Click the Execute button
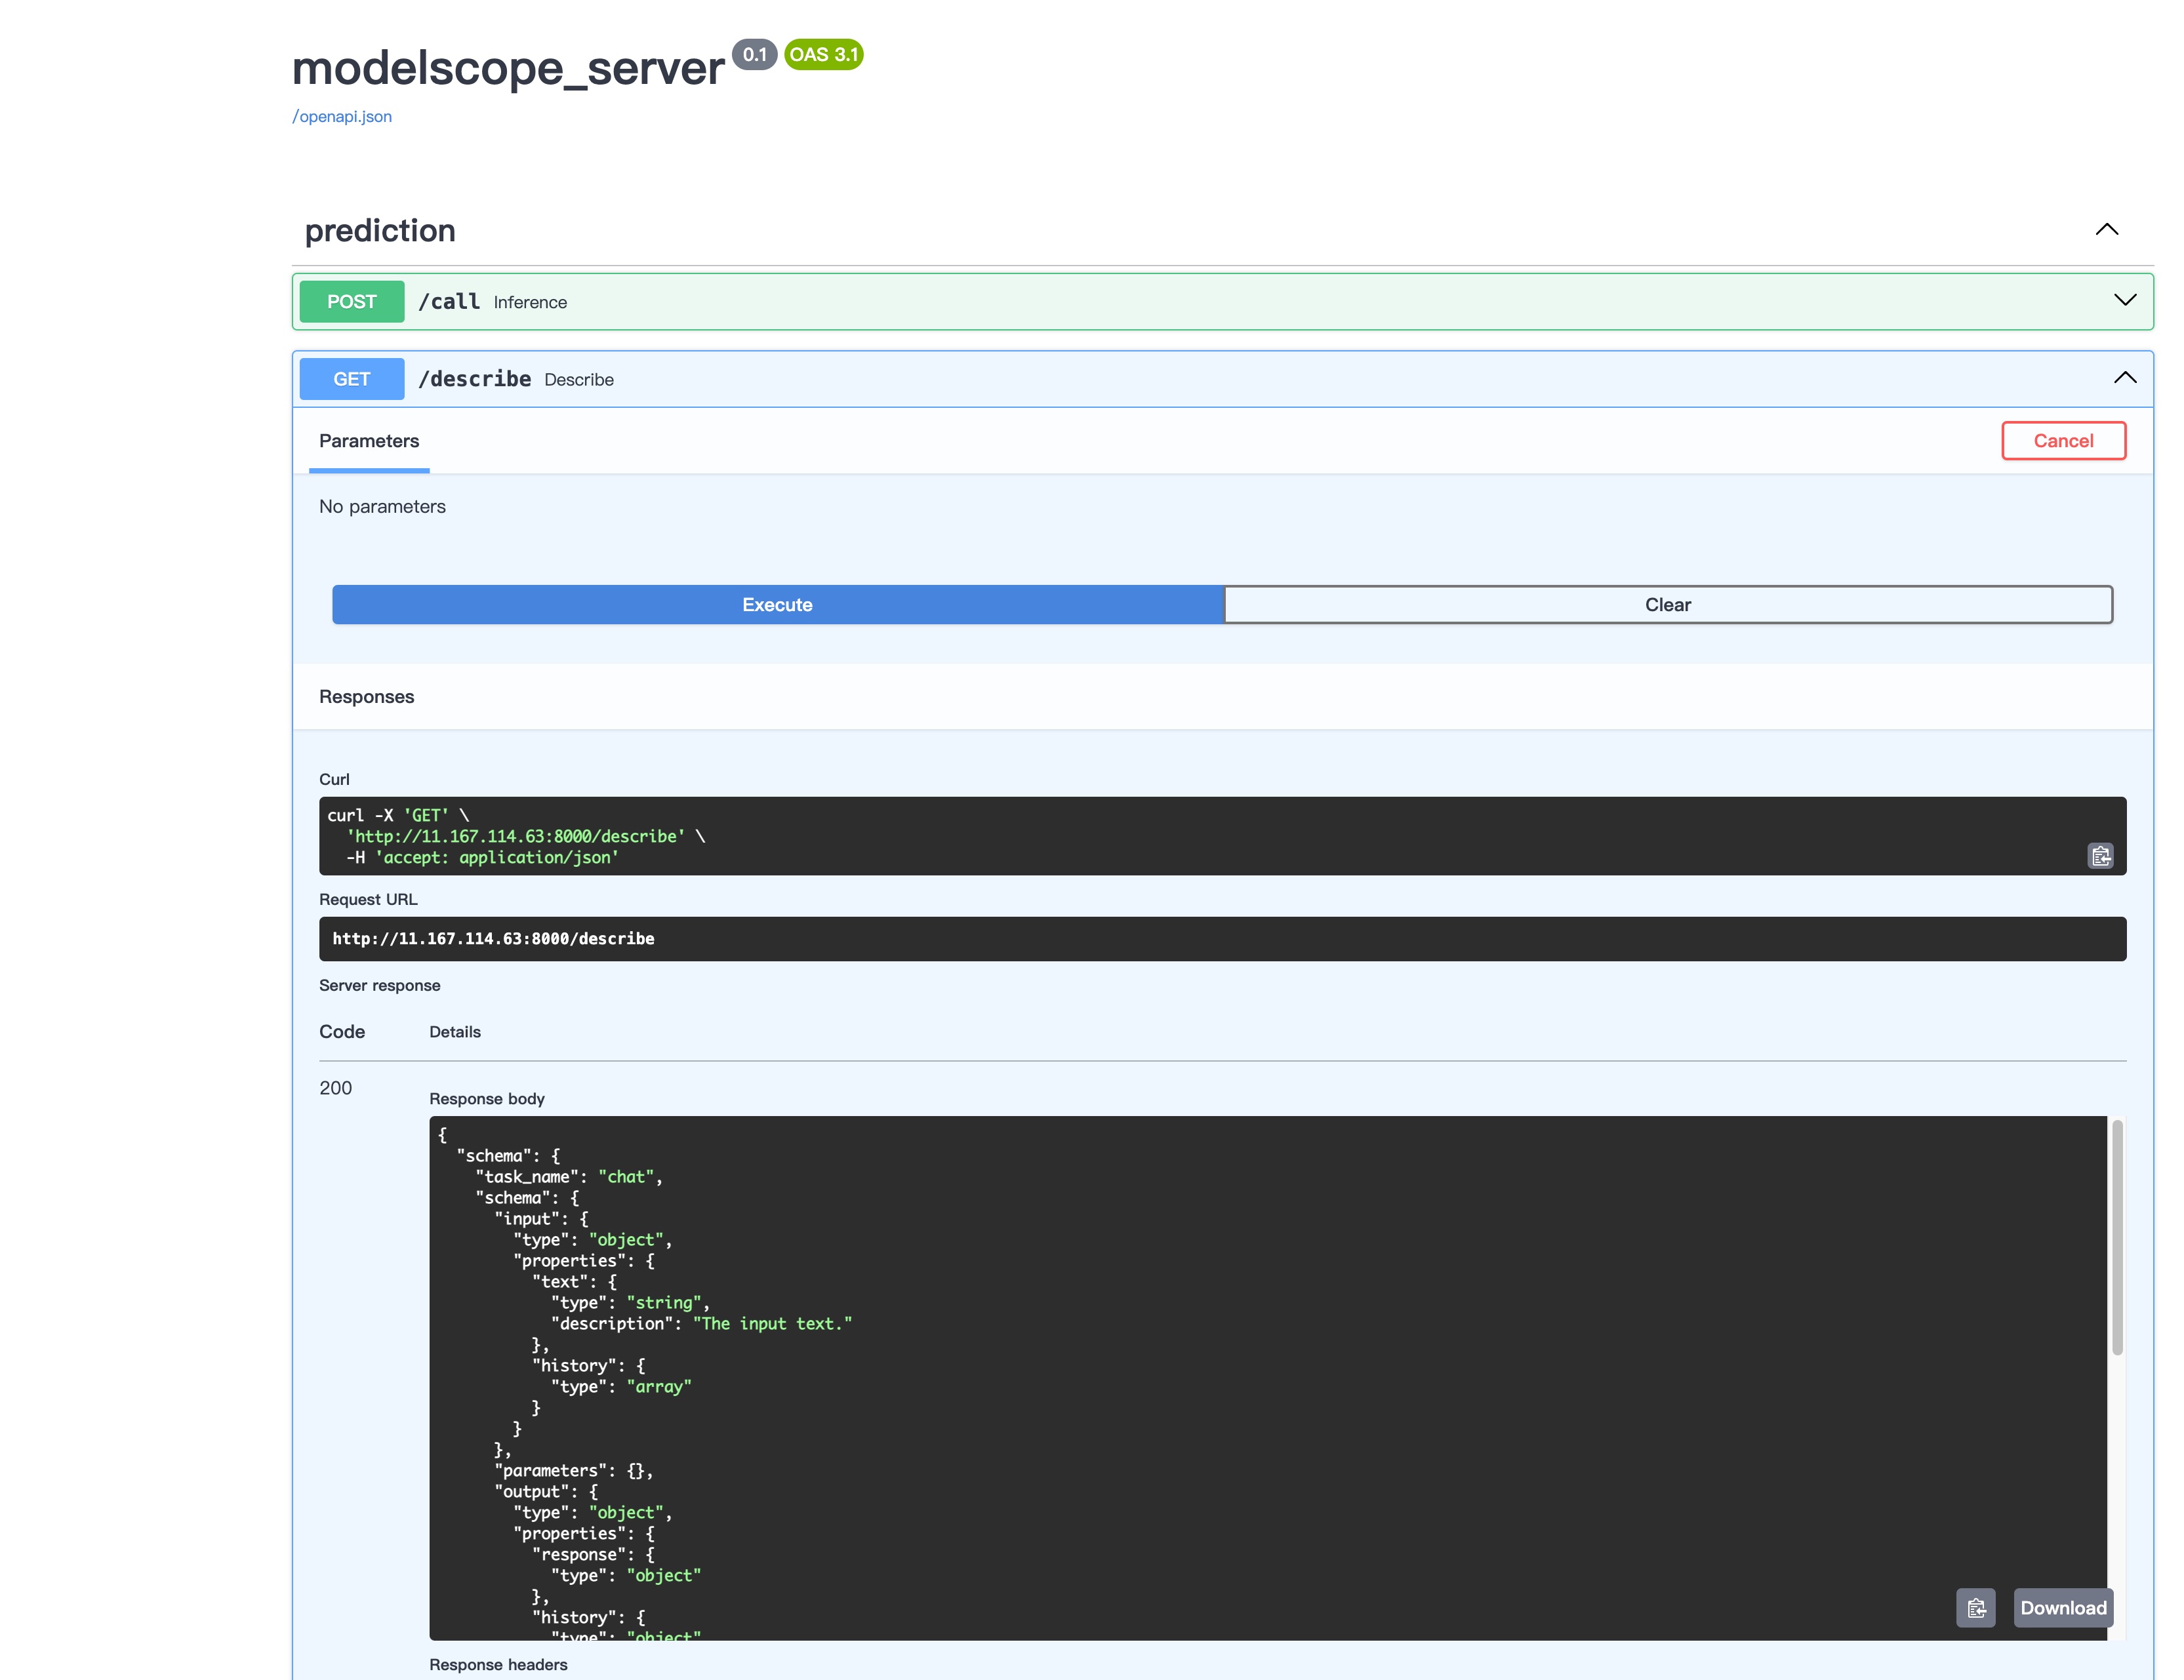The image size is (2184, 1680). coord(777,605)
